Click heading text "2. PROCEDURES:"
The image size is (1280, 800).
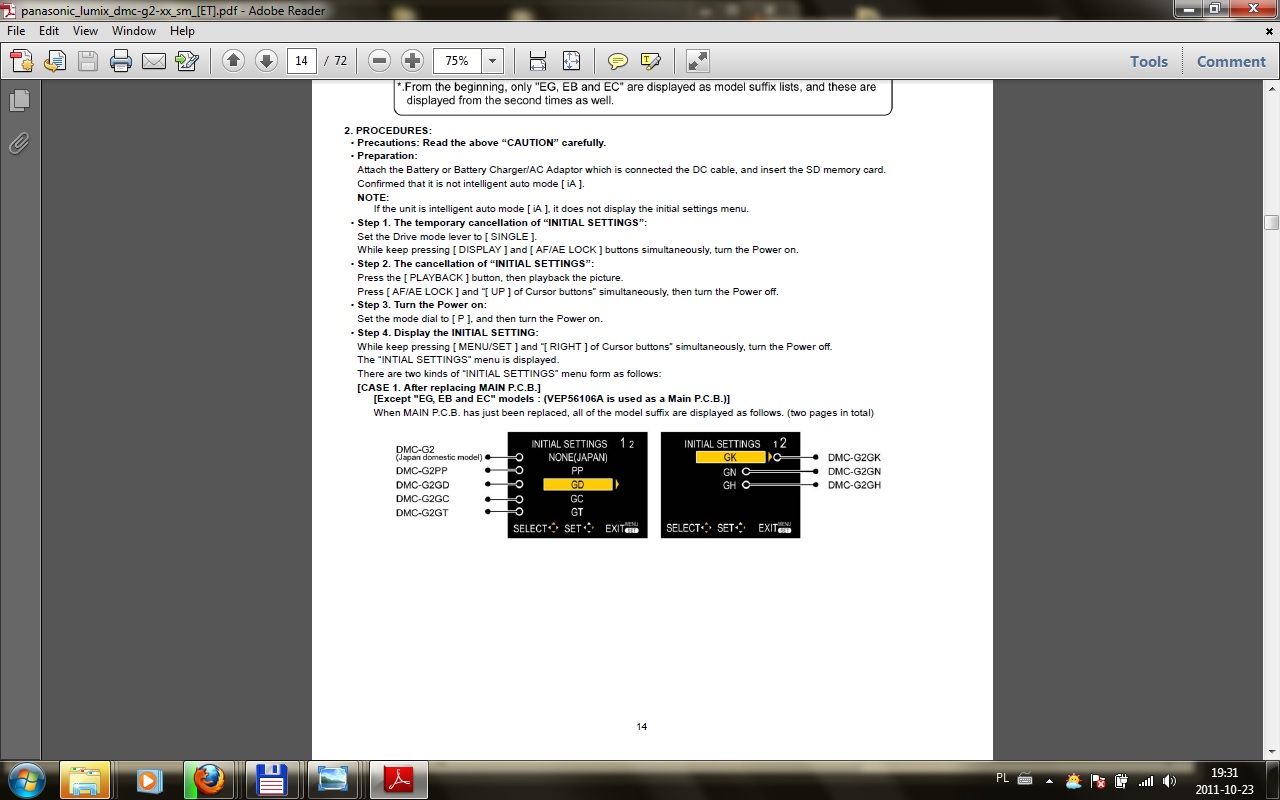click(x=388, y=131)
